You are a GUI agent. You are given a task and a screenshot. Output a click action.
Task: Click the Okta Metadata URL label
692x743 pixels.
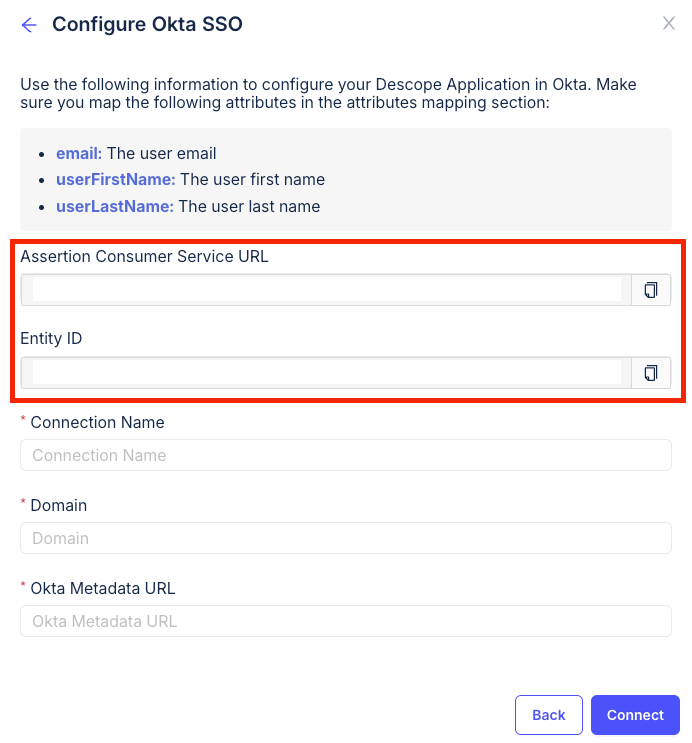103,588
